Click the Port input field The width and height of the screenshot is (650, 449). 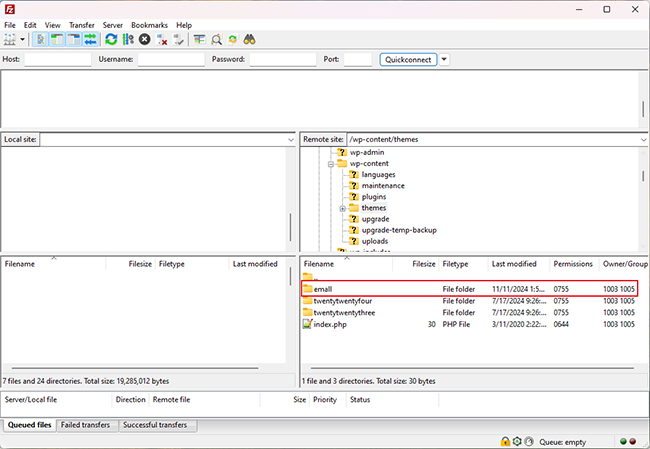click(x=358, y=59)
